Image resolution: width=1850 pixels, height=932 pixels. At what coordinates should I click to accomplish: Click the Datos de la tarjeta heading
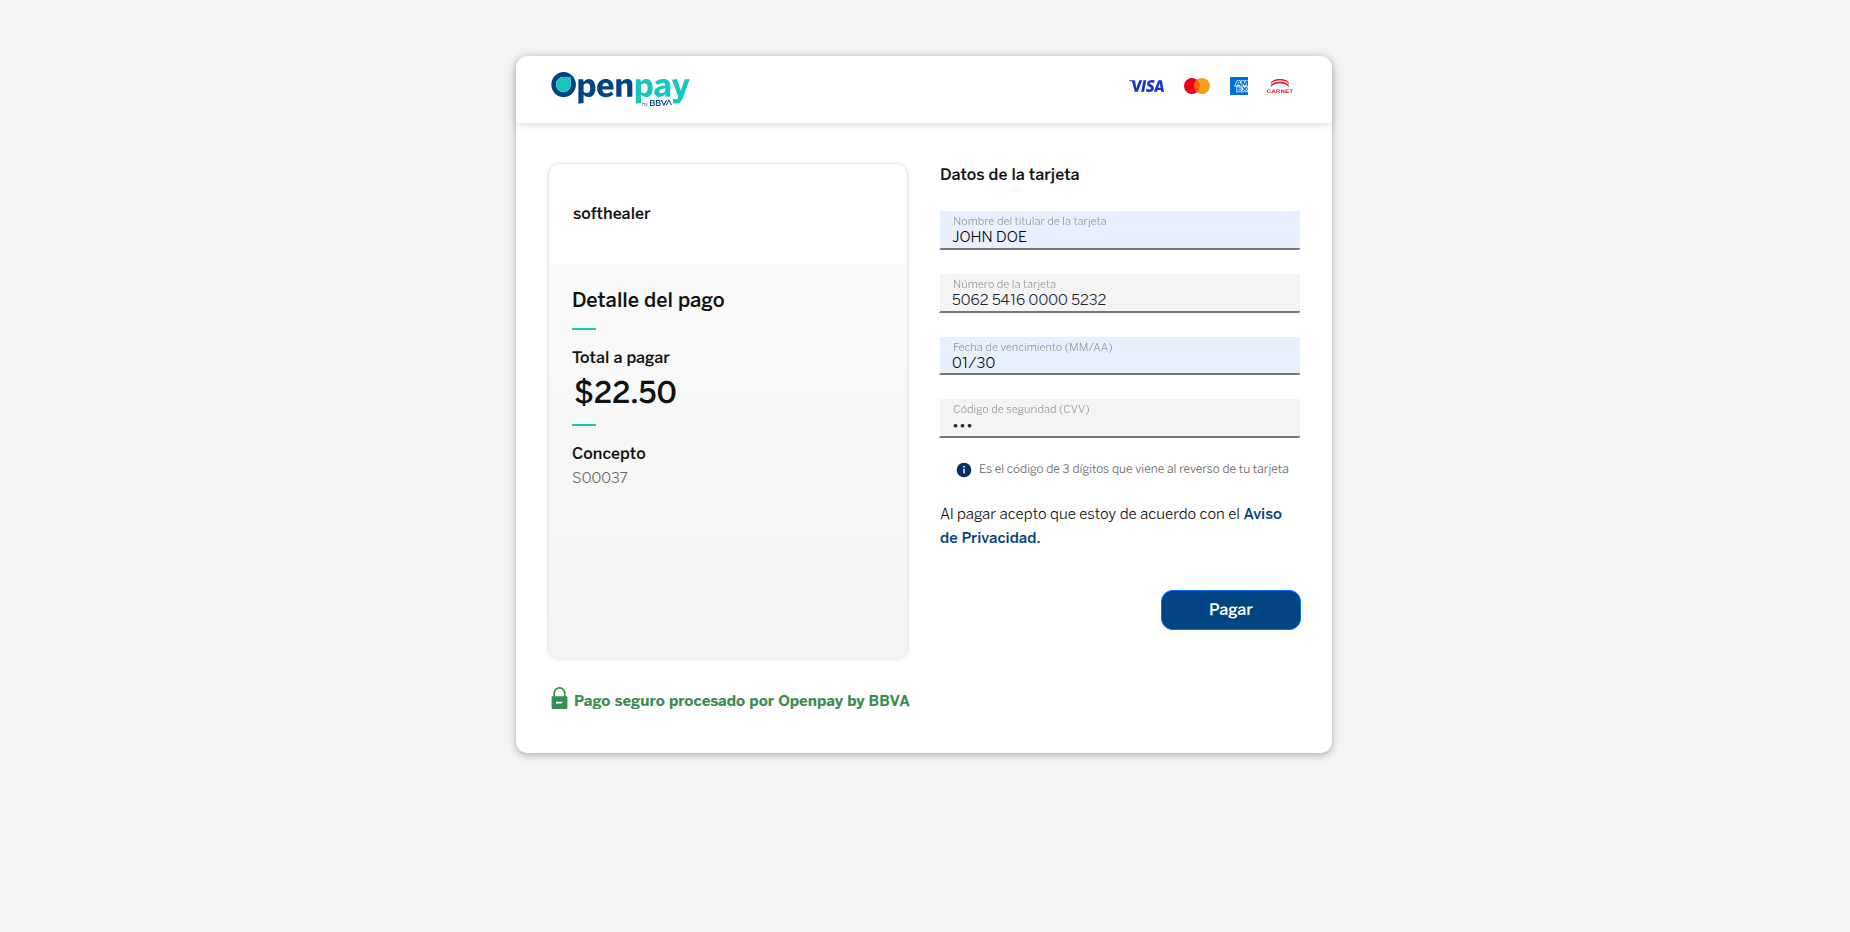pos(1009,175)
